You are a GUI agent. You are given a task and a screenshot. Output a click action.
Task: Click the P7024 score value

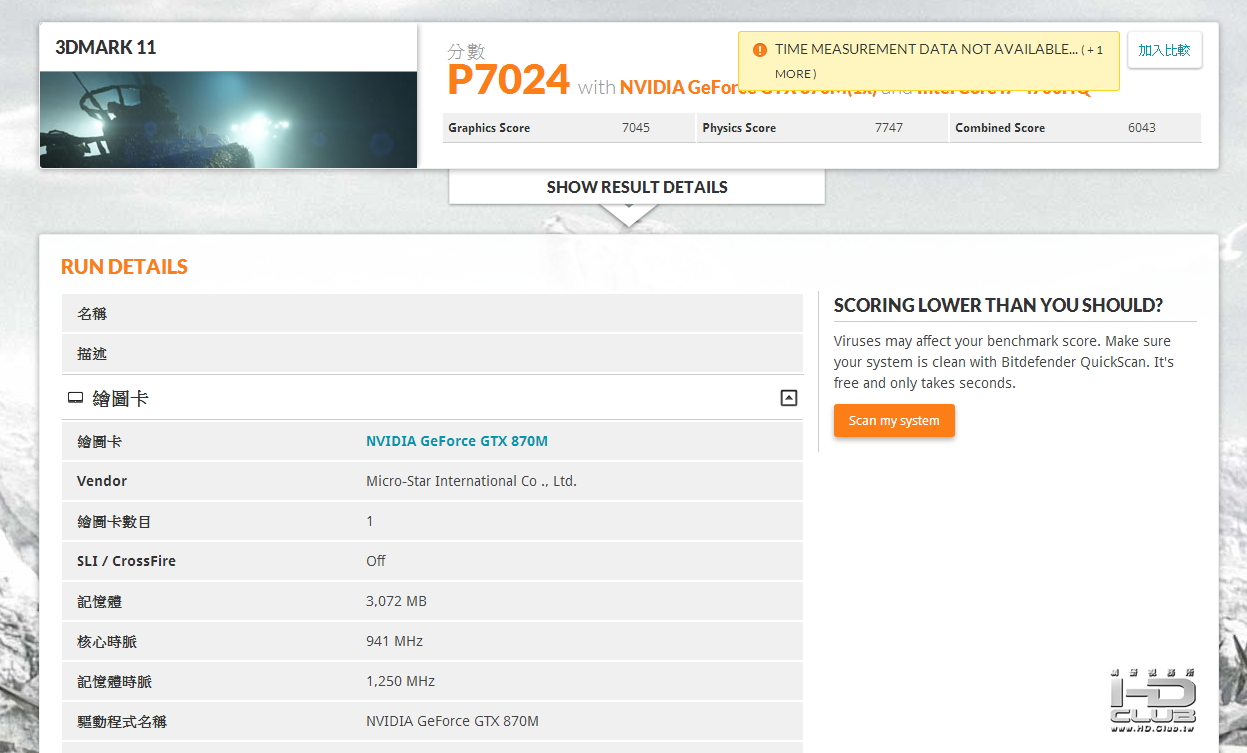point(508,80)
